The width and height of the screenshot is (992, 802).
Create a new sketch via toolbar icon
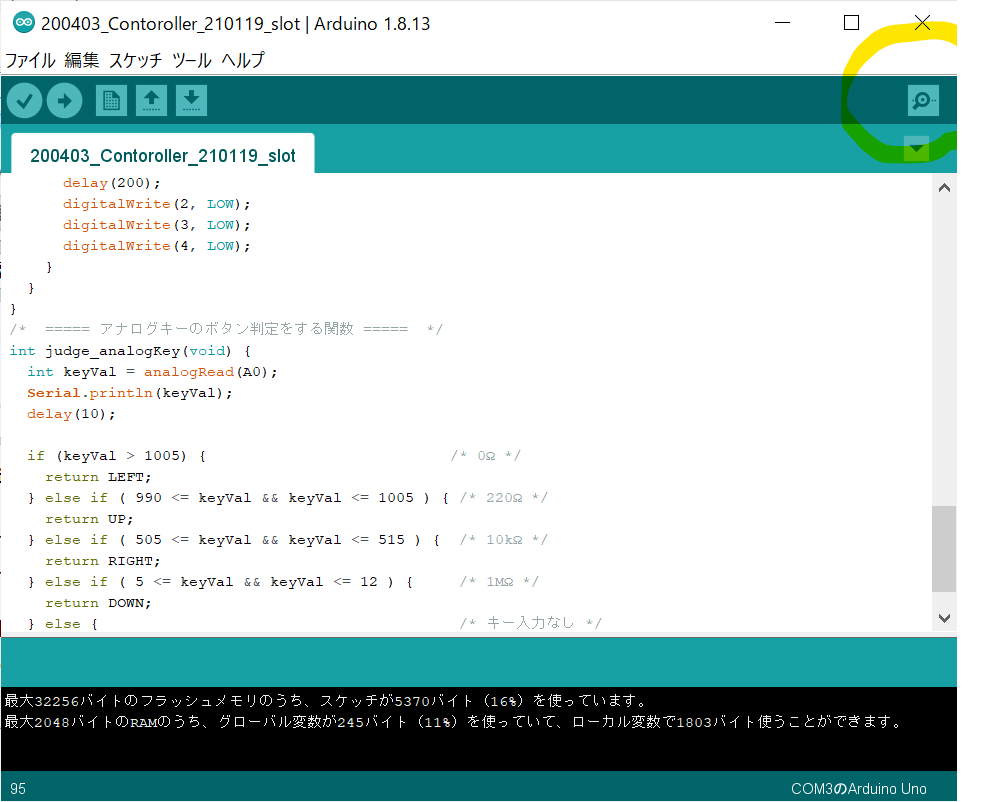coord(111,100)
